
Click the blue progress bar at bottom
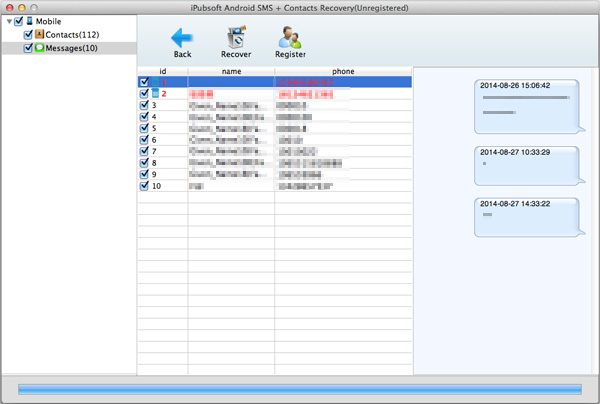(x=299, y=389)
